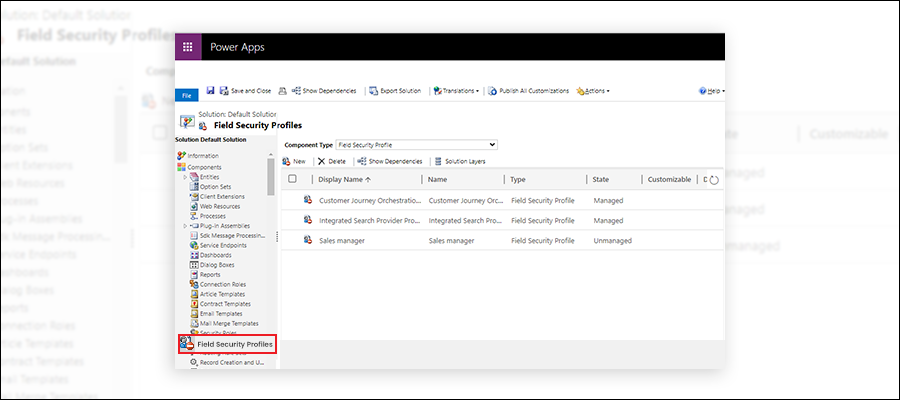The height and width of the screenshot is (400, 900).
Task: Open the Component Type dropdown
Action: 416,145
